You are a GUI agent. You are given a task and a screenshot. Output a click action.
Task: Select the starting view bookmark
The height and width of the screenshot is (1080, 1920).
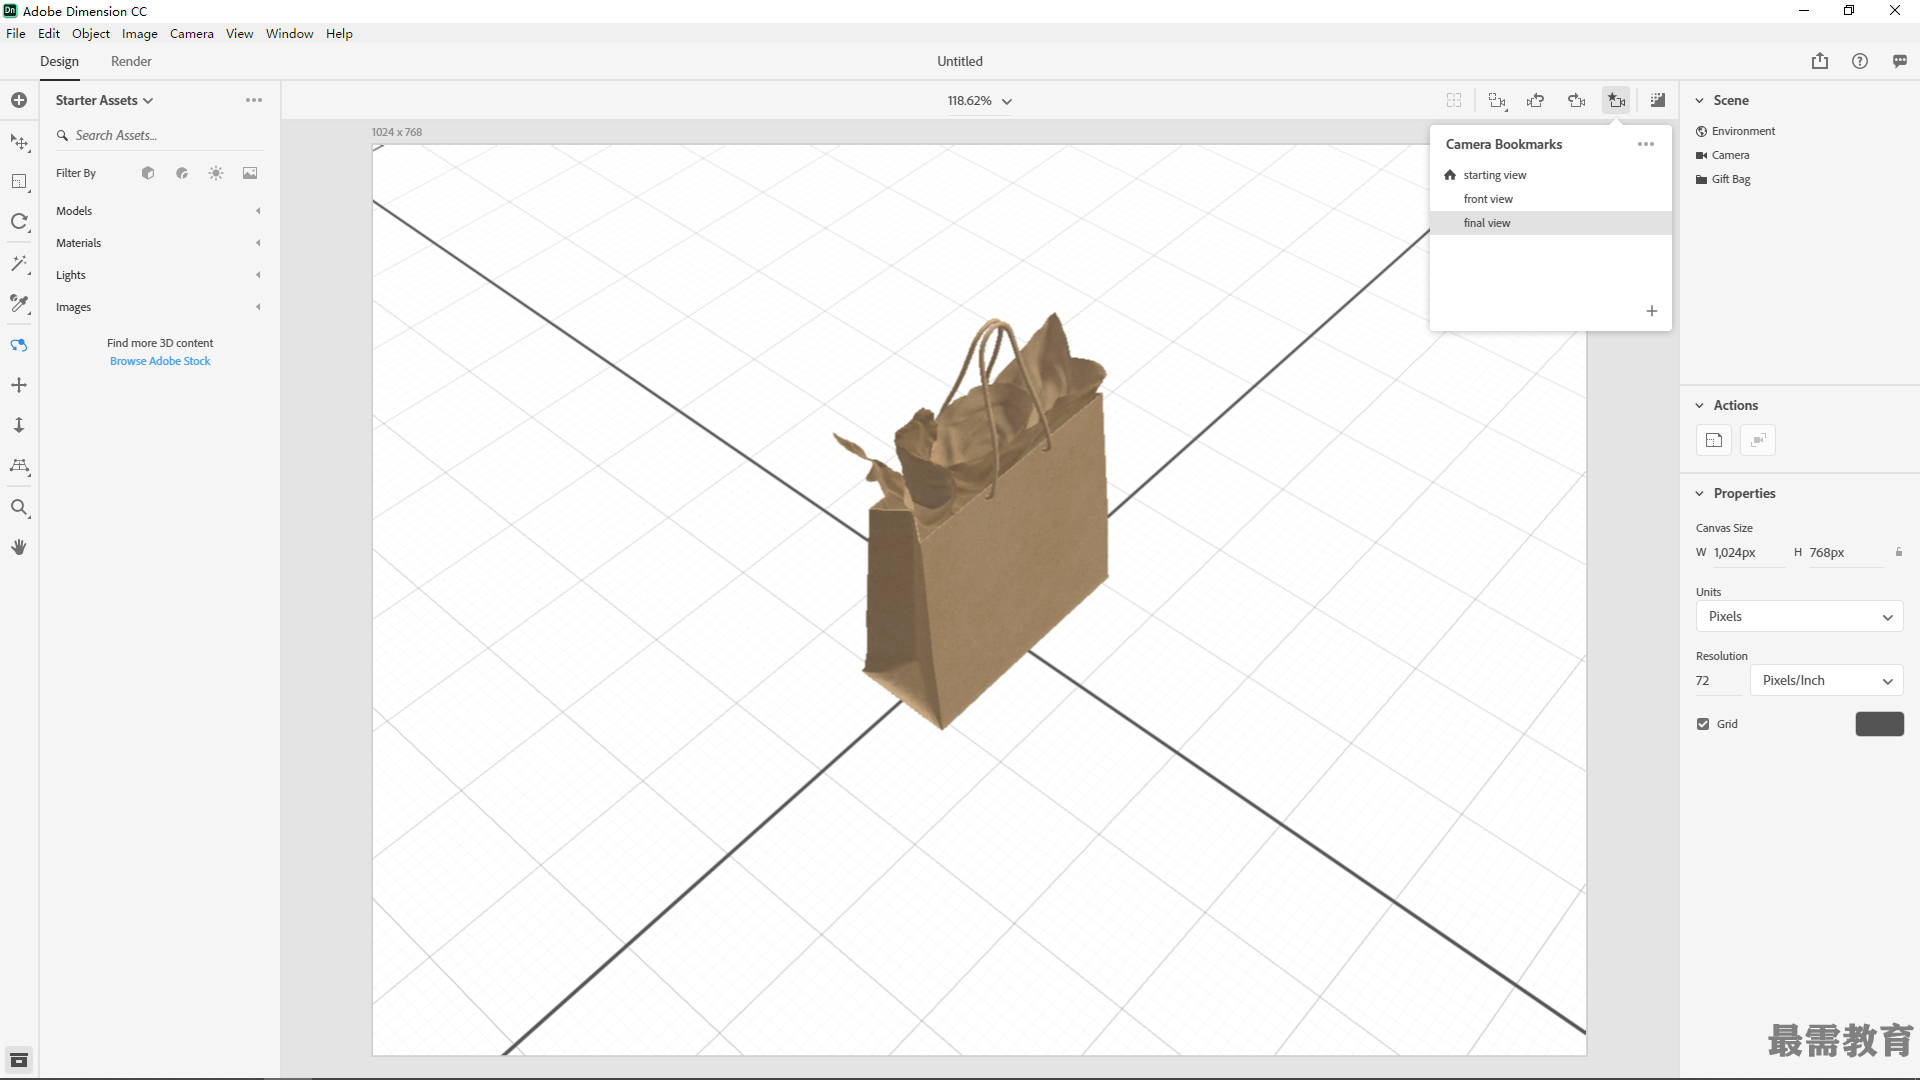1551,175
